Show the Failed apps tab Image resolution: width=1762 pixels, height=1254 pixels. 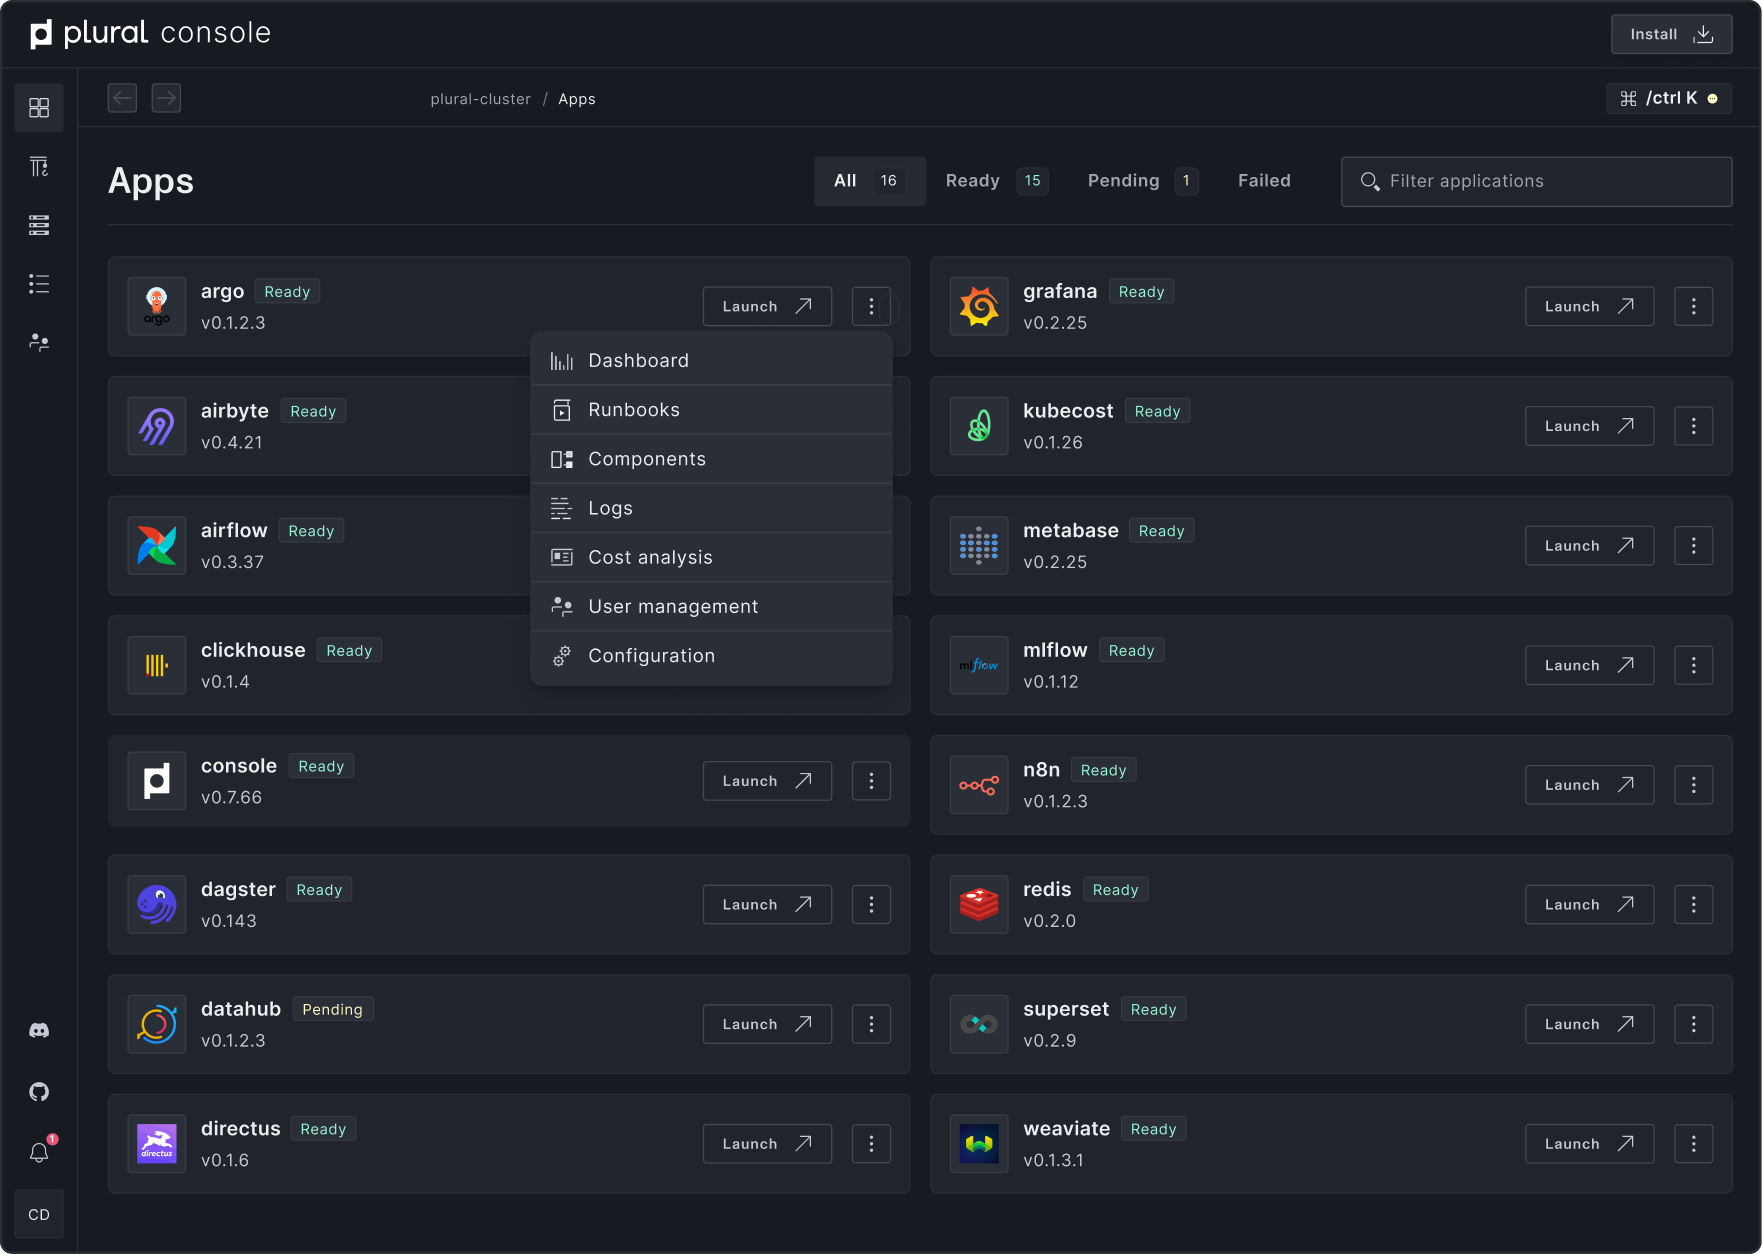tap(1264, 181)
